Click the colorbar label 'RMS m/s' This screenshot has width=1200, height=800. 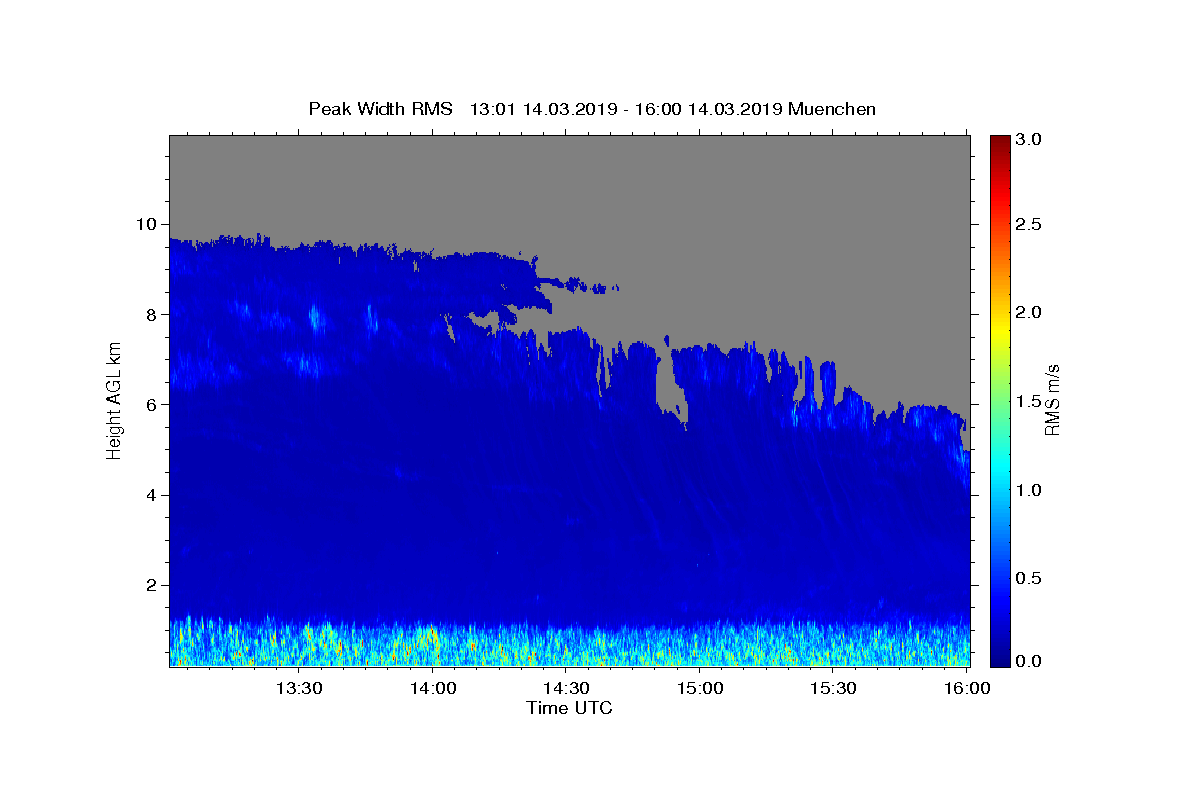(x=1051, y=400)
